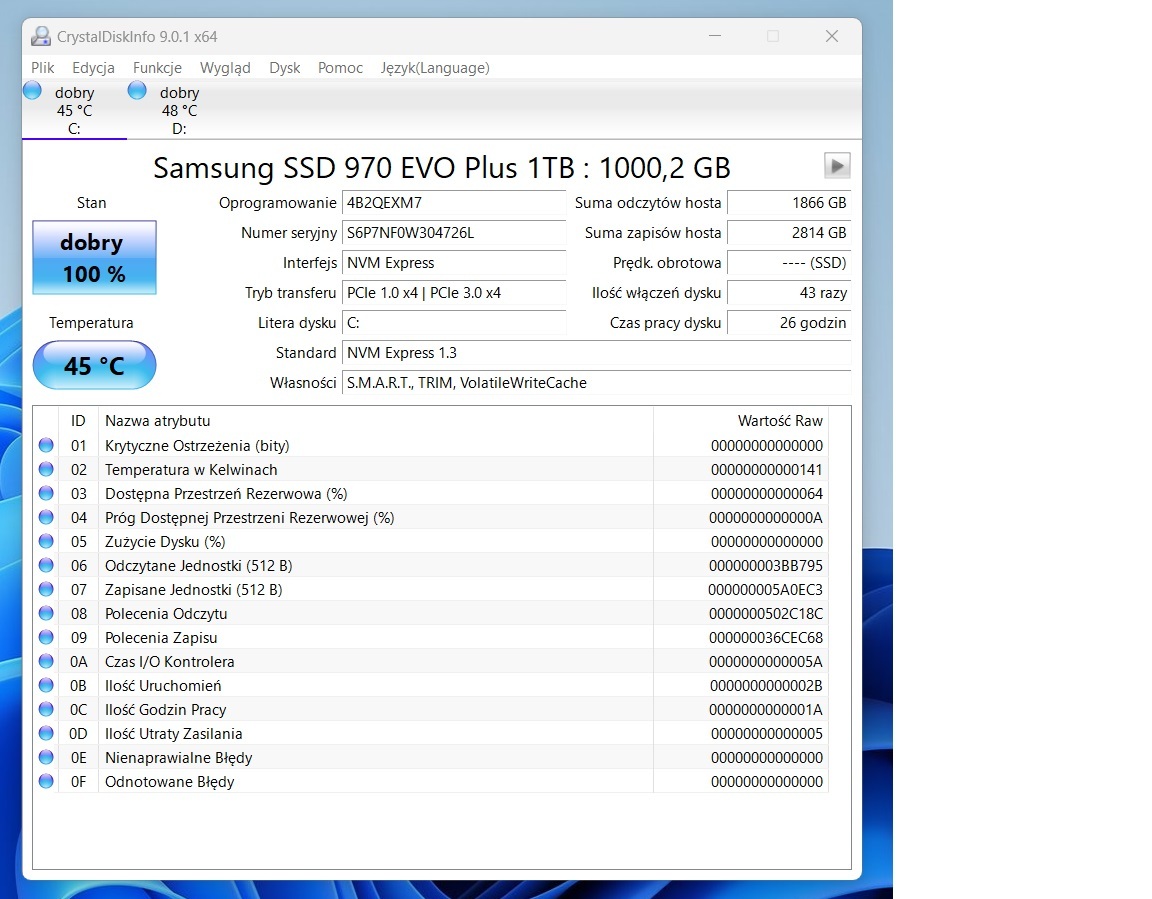The height and width of the screenshot is (899, 1152).
Task: Click status orb for Czas I/O Kontrolera
Action: coord(46,661)
